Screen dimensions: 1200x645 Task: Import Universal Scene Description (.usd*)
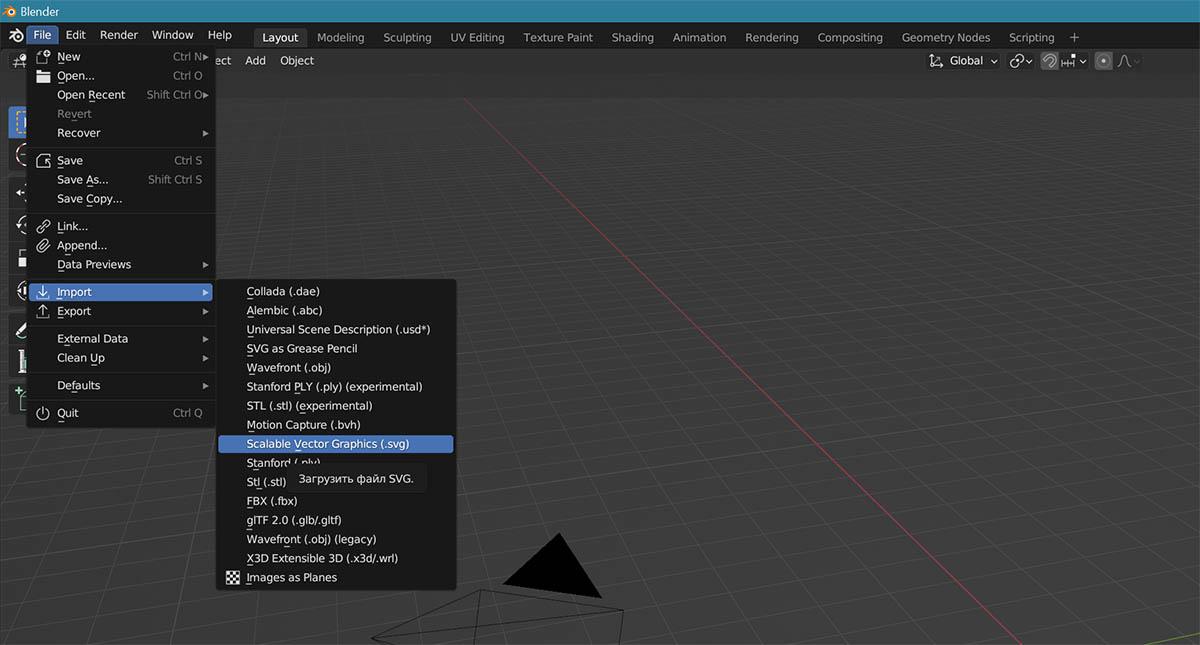coord(336,330)
